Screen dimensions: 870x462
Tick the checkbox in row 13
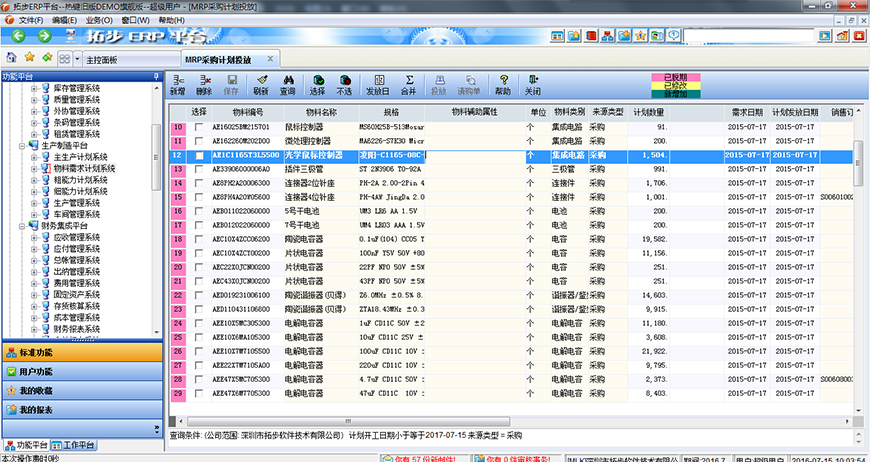(x=198, y=170)
